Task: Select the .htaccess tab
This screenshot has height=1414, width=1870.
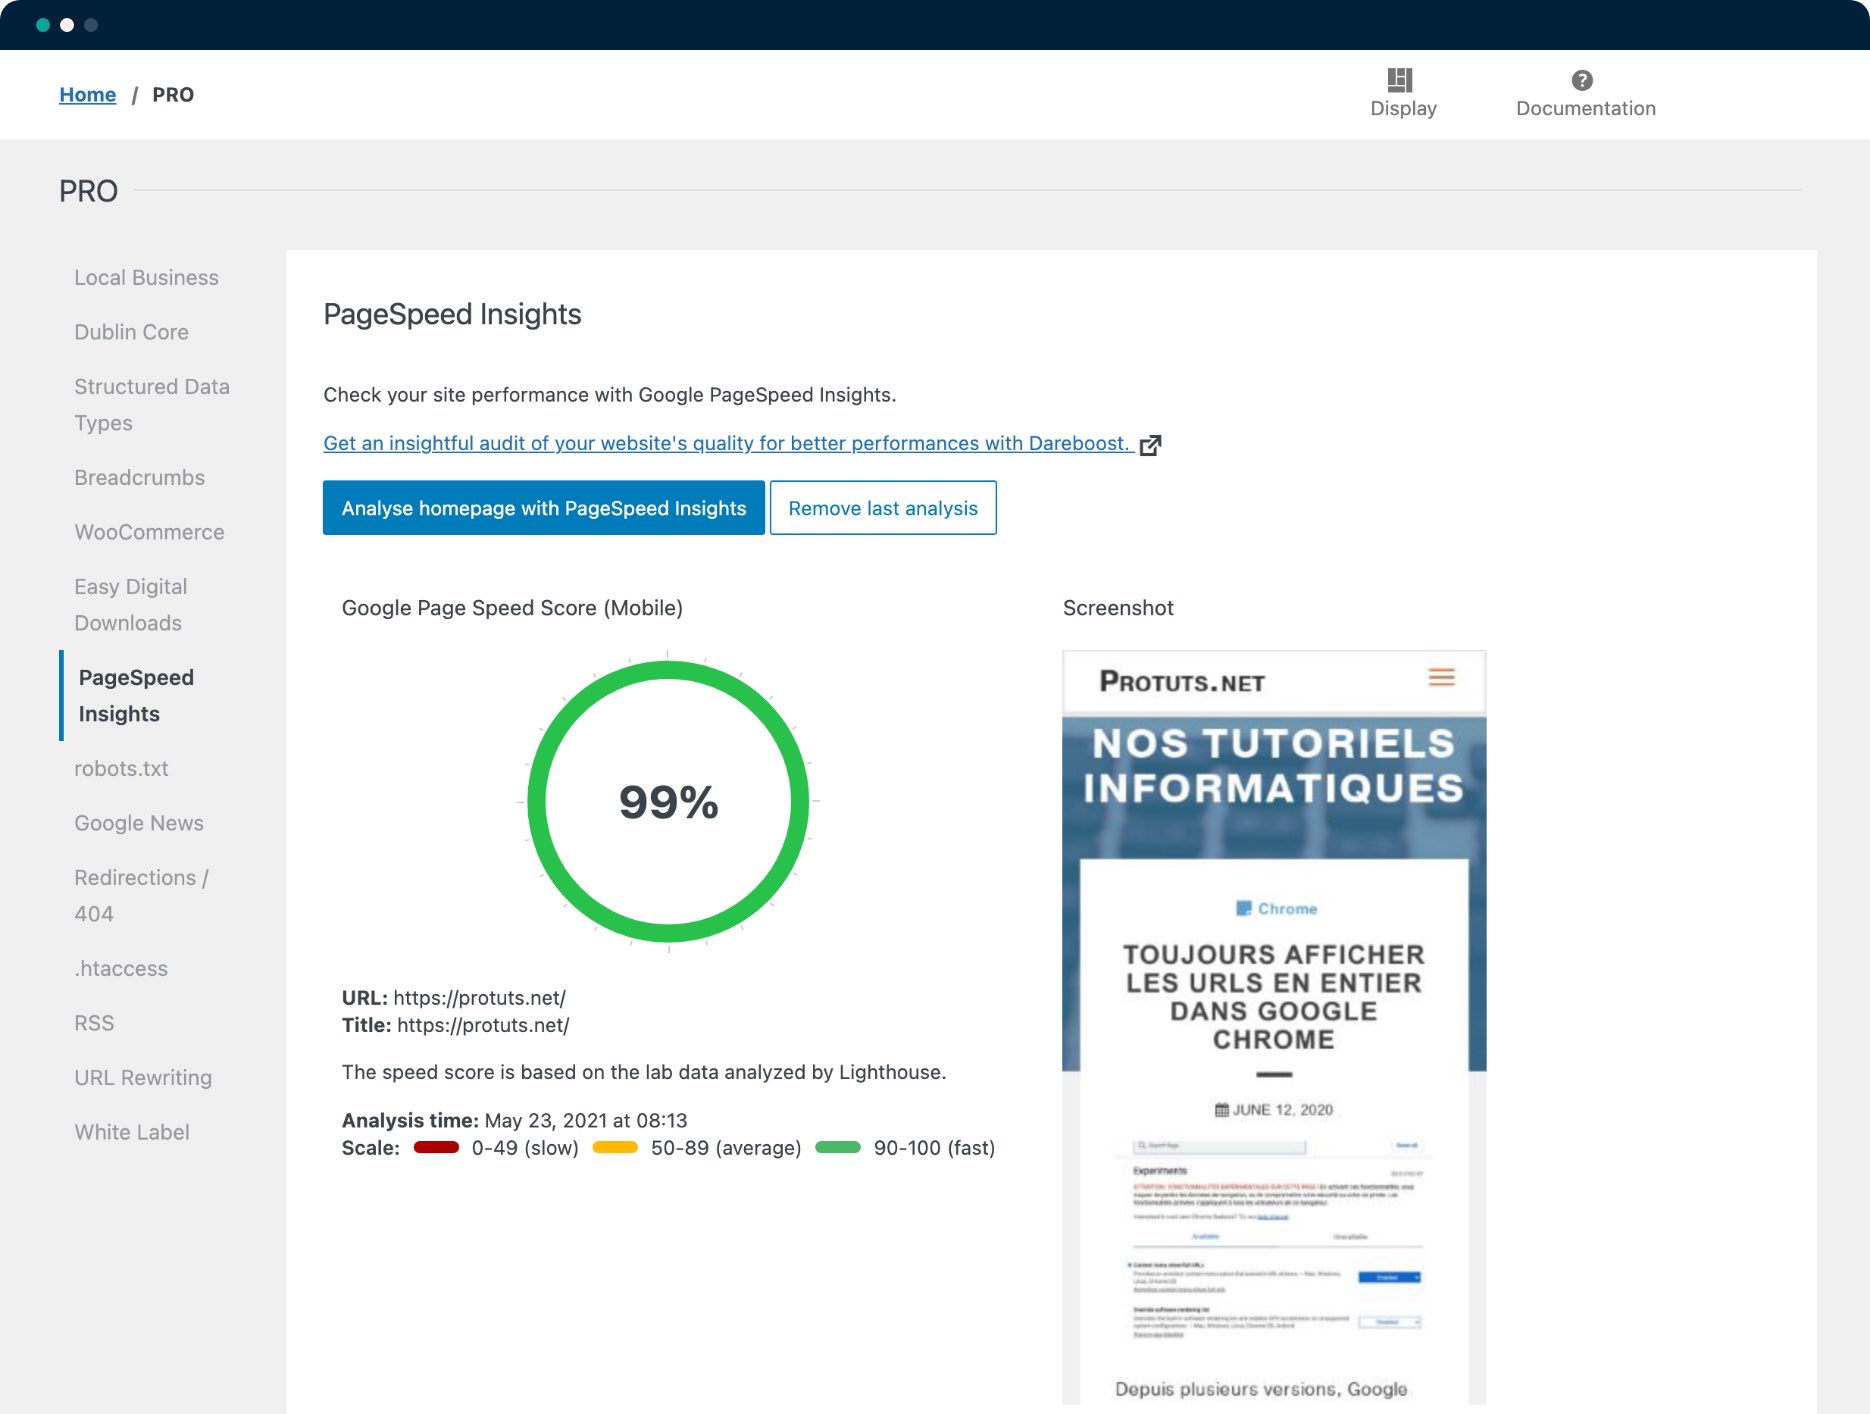Action: [121, 969]
